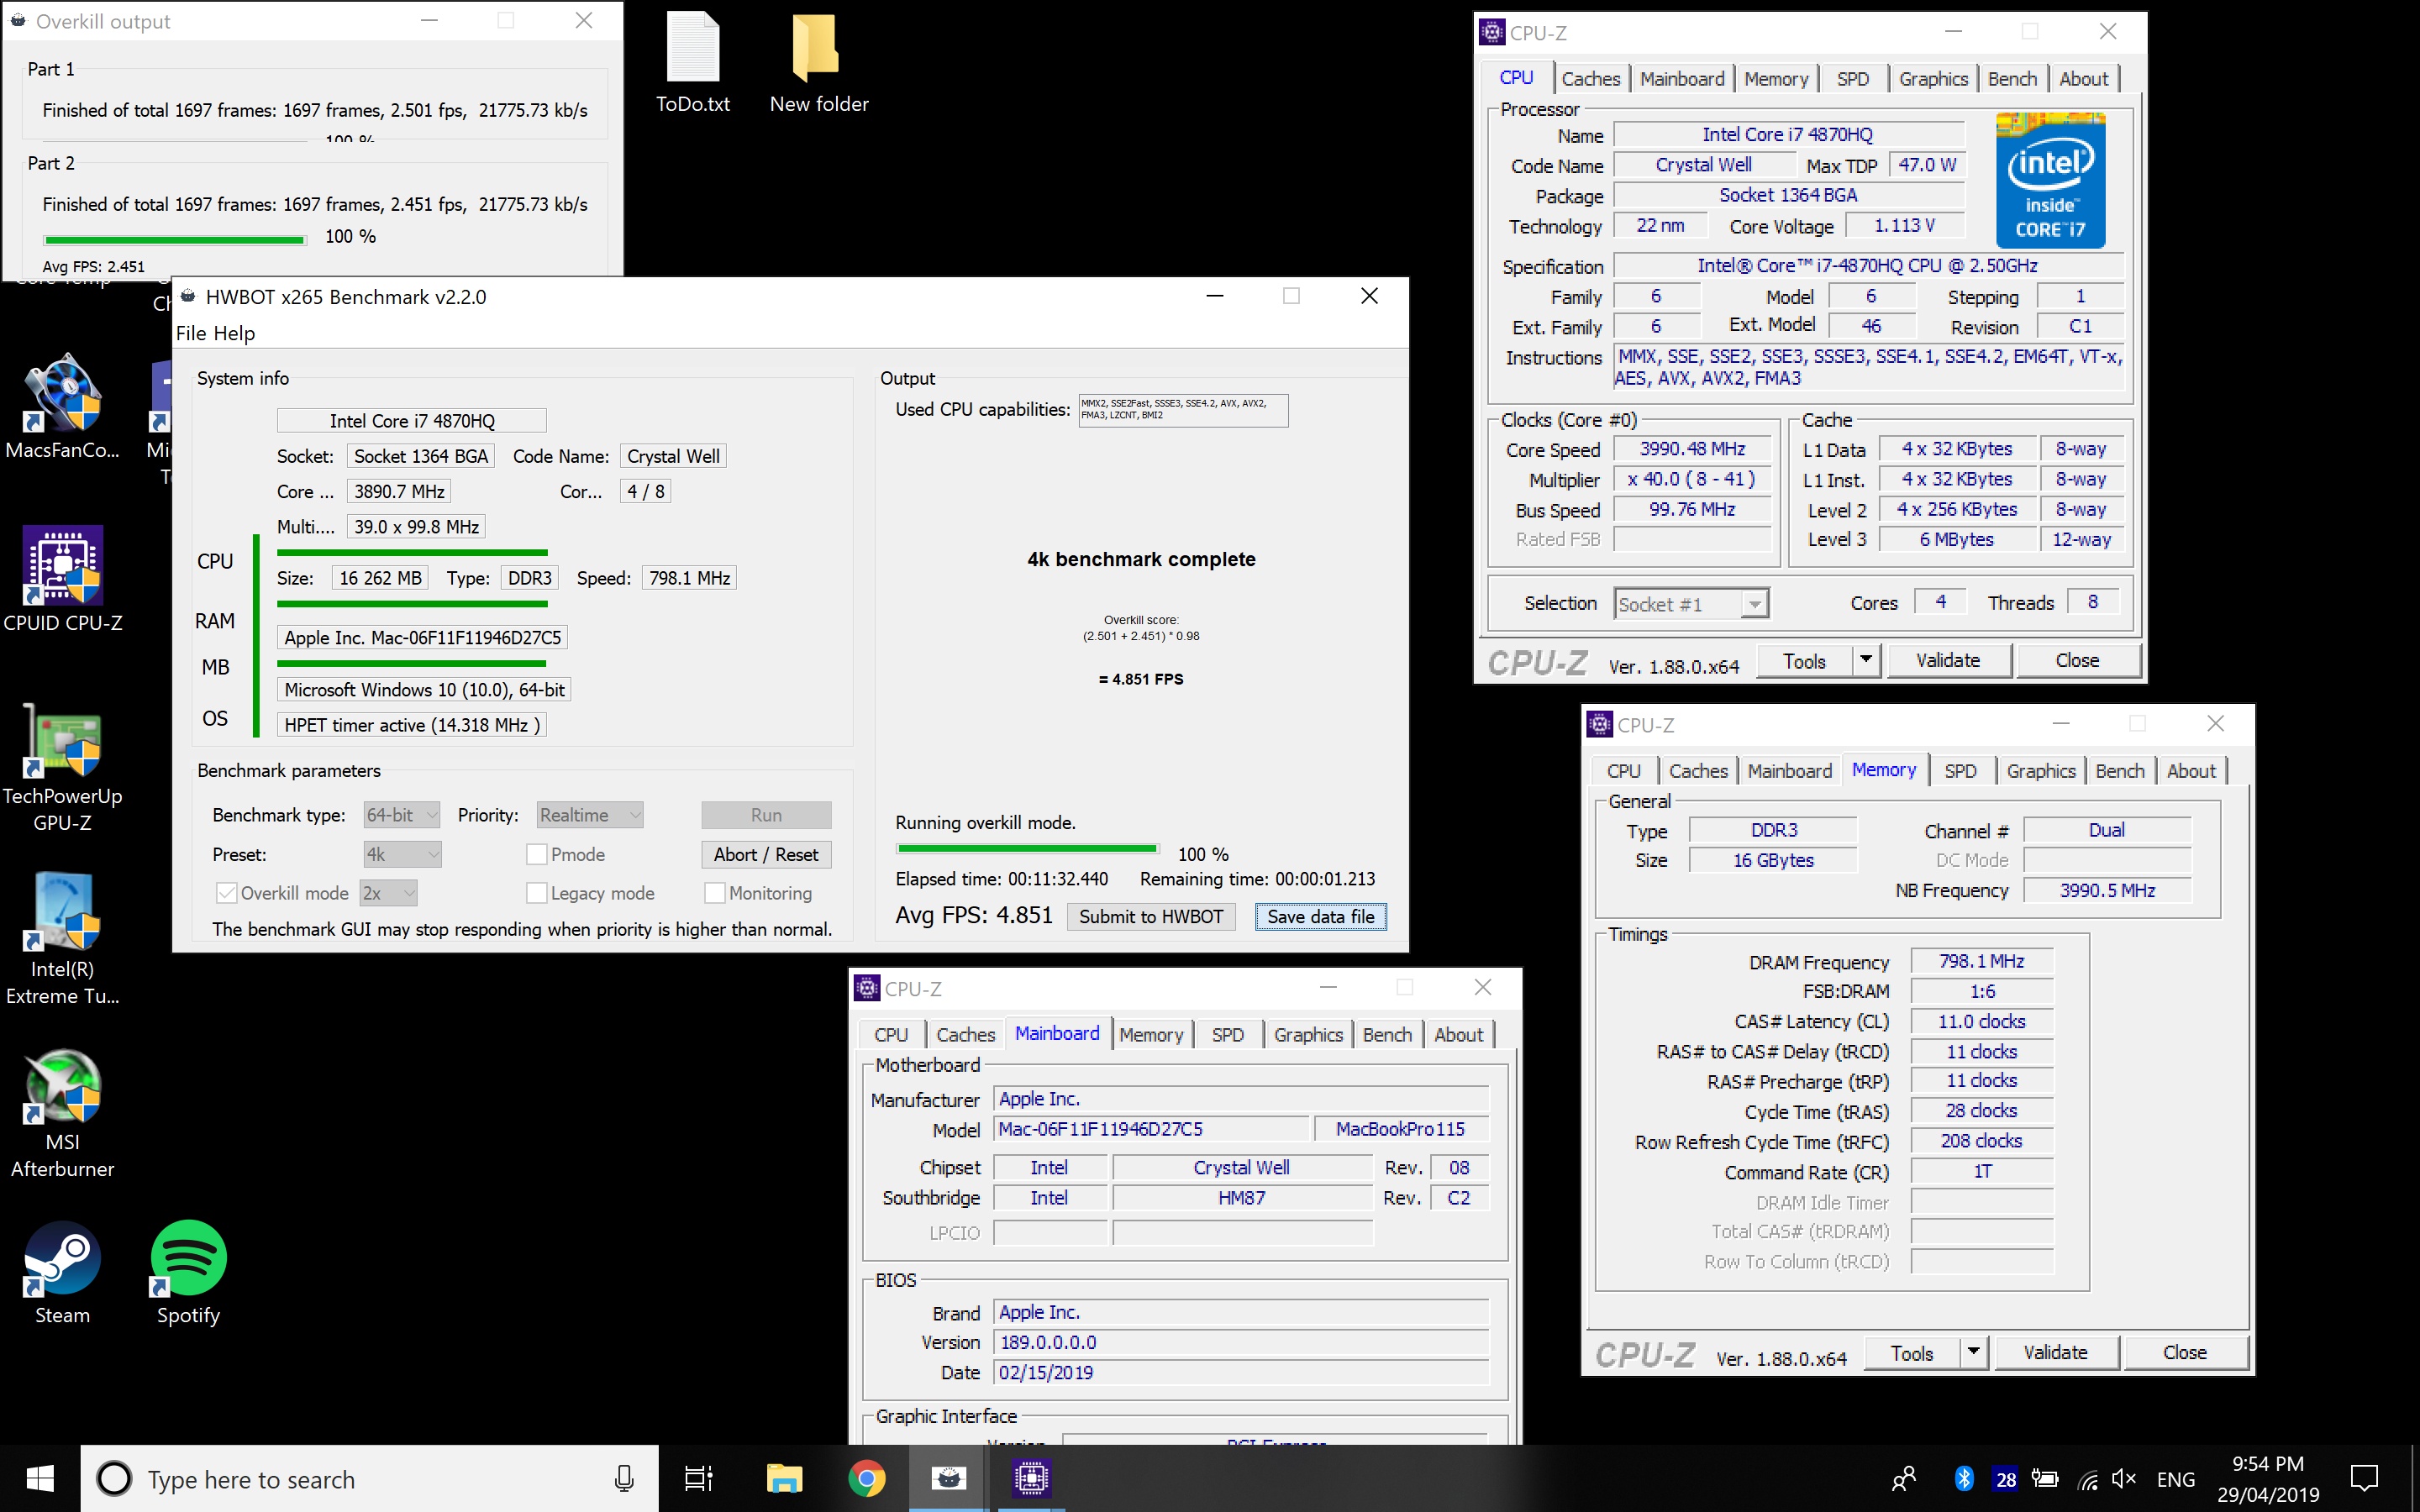
Task: Click the Intel Core i7 logo in CPU-Z
Action: [2050, 180]
